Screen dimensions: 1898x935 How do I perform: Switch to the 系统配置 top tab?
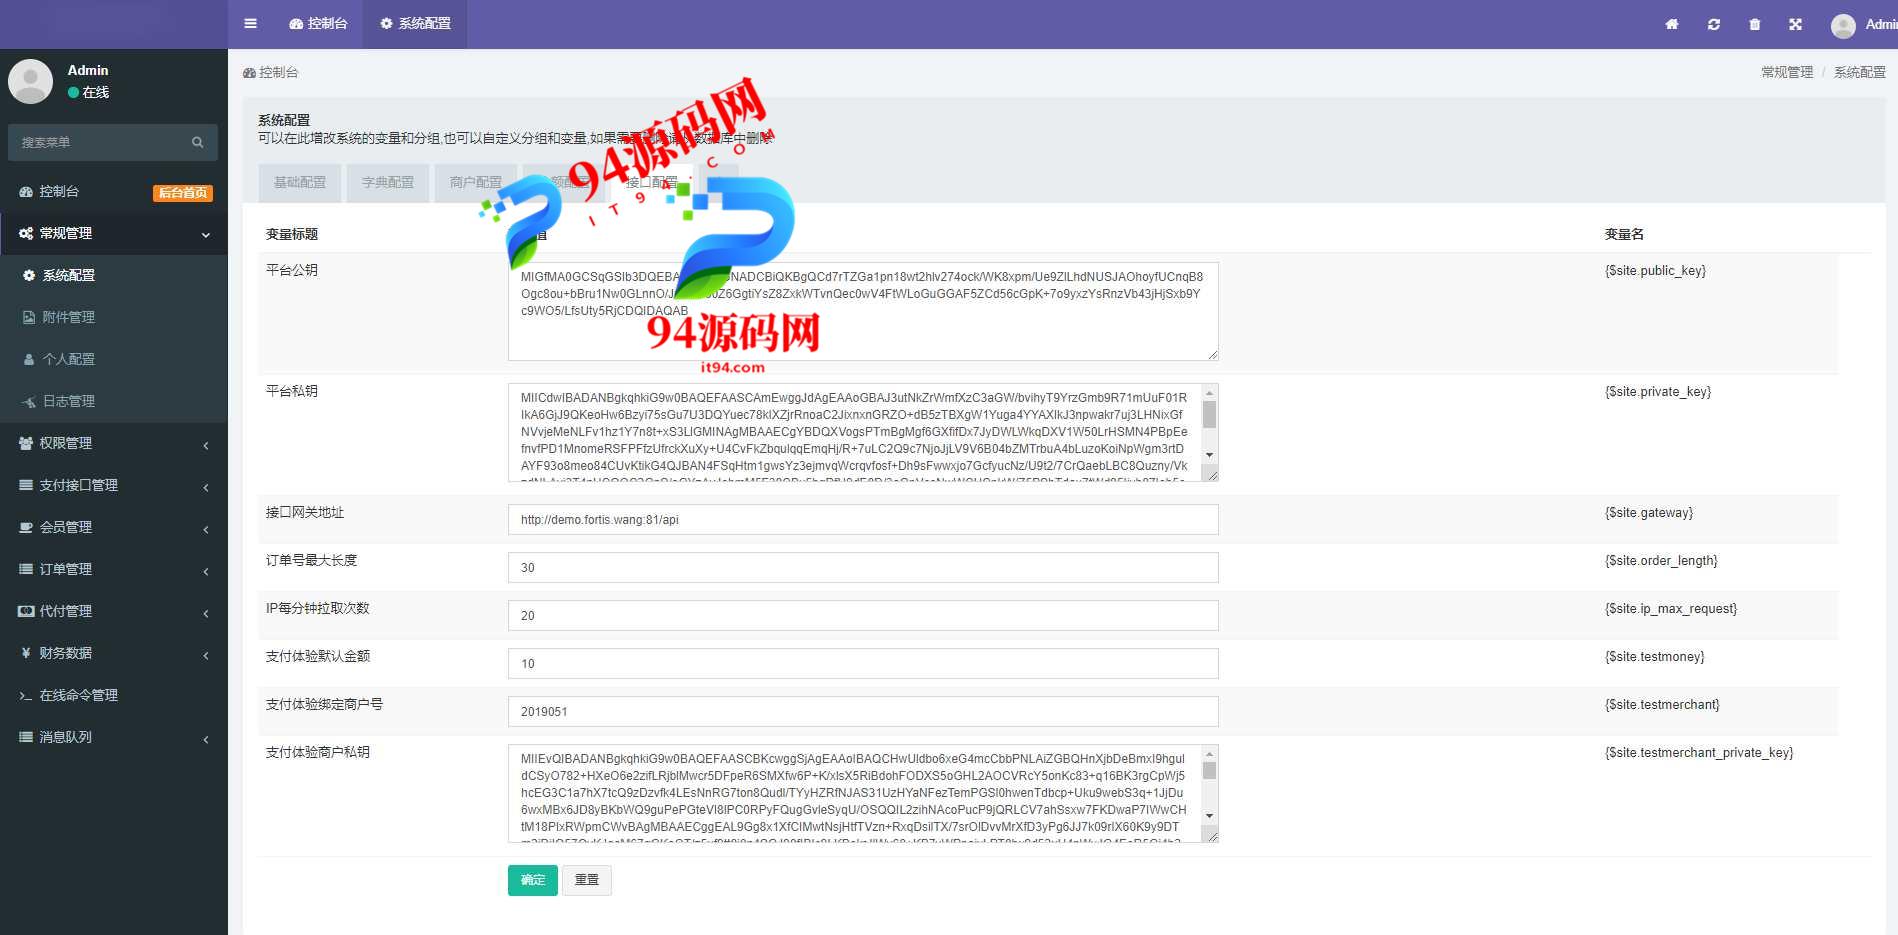[415, 24]
